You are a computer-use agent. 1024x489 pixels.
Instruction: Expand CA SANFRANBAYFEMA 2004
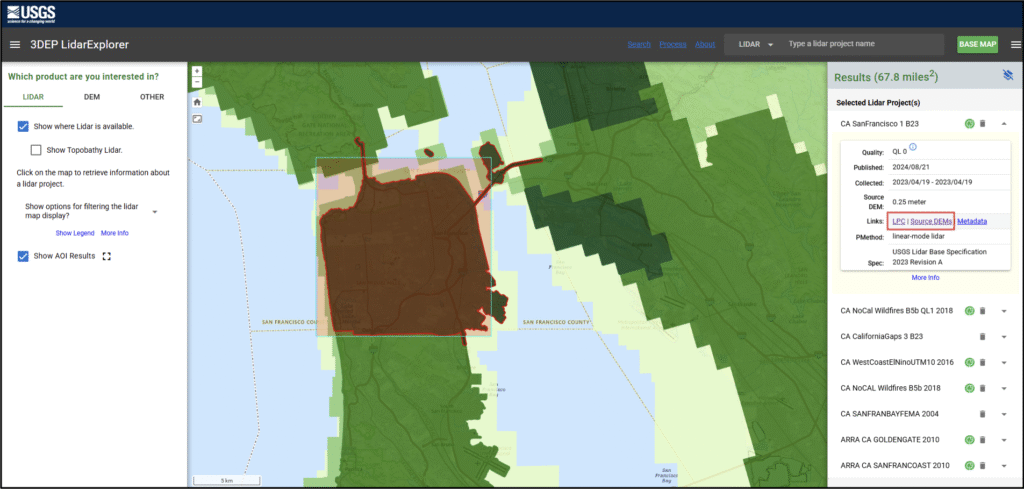pos(1004,414)
